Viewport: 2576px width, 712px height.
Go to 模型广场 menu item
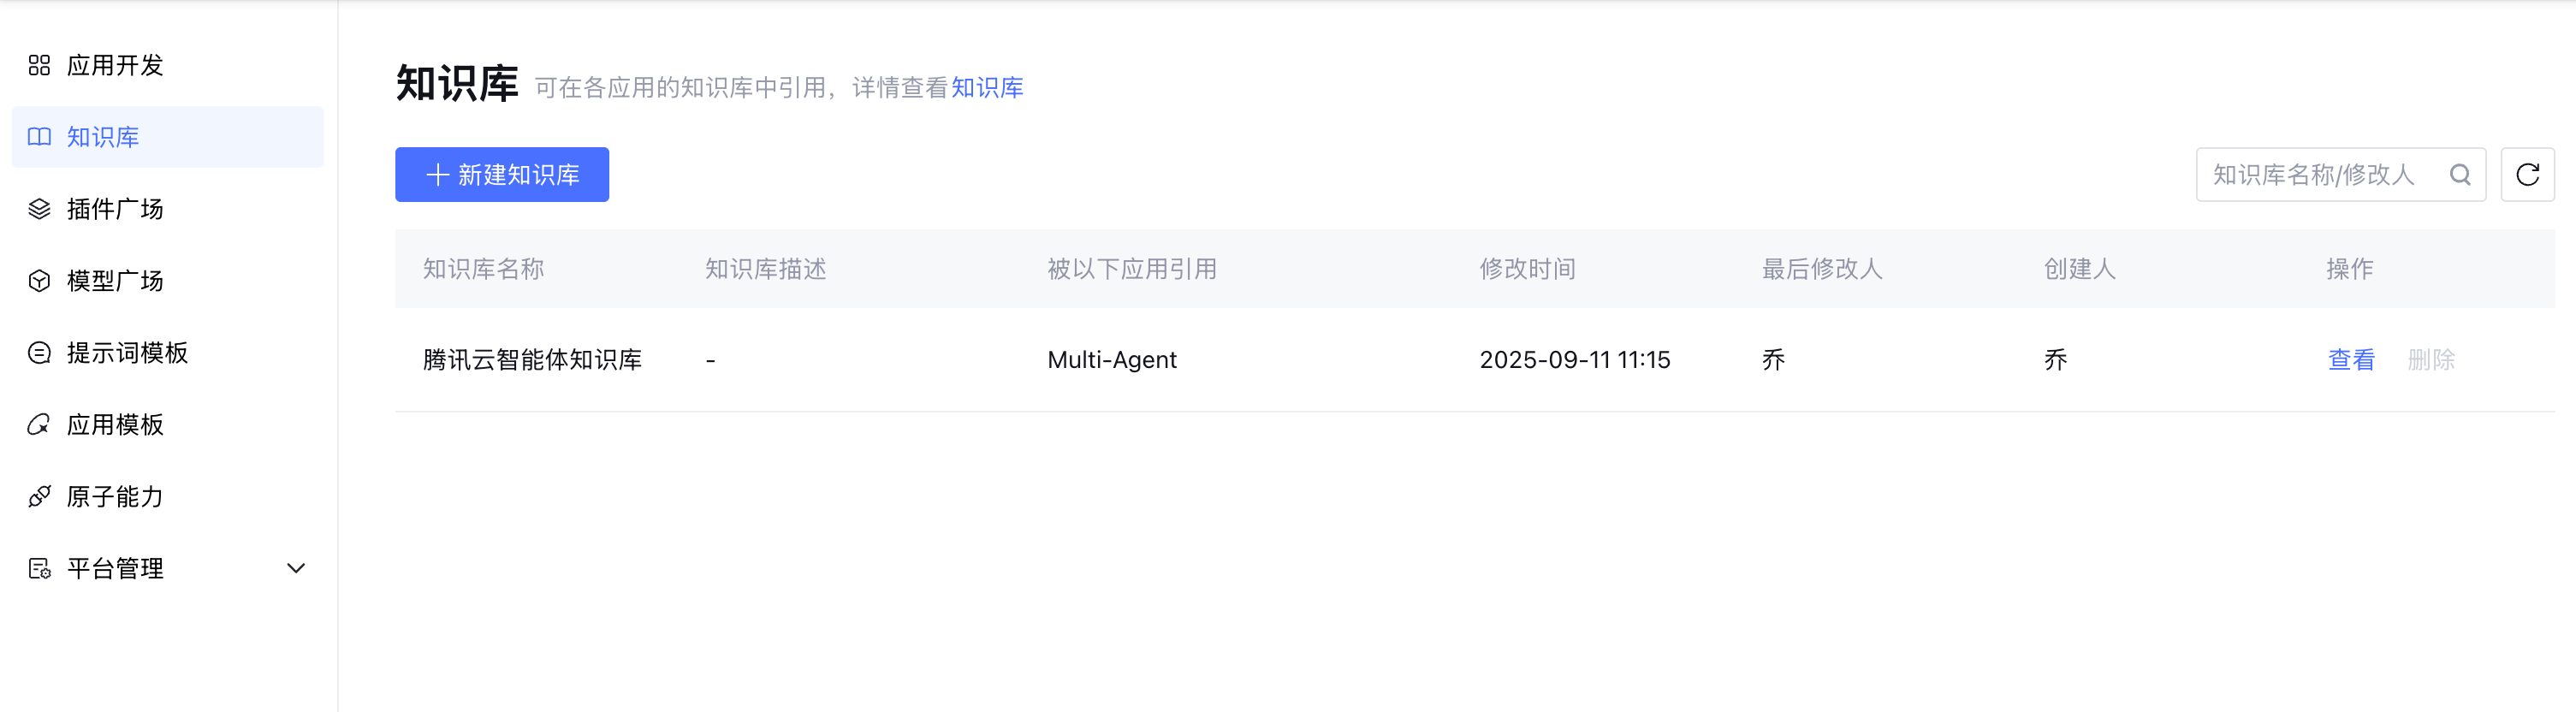[x=115, y=281]
